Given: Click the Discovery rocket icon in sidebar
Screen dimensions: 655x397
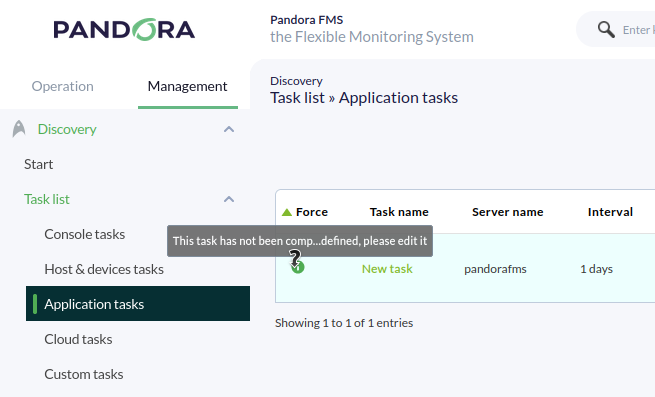Looking at the screenshot, I should click(x=19, y=129).
